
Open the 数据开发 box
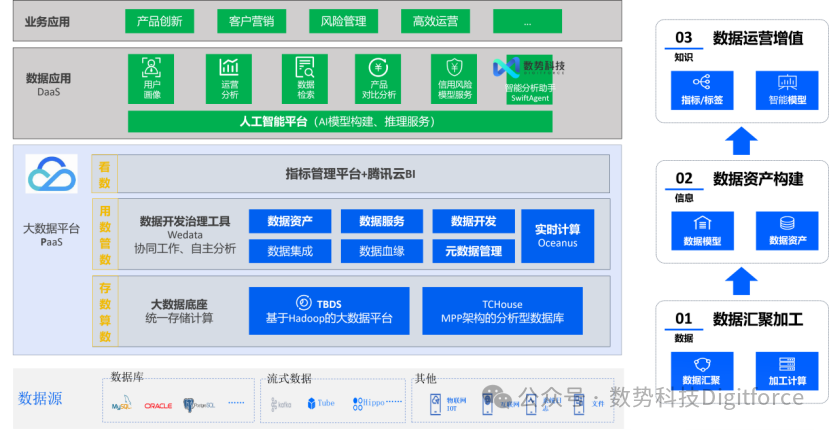473,221
